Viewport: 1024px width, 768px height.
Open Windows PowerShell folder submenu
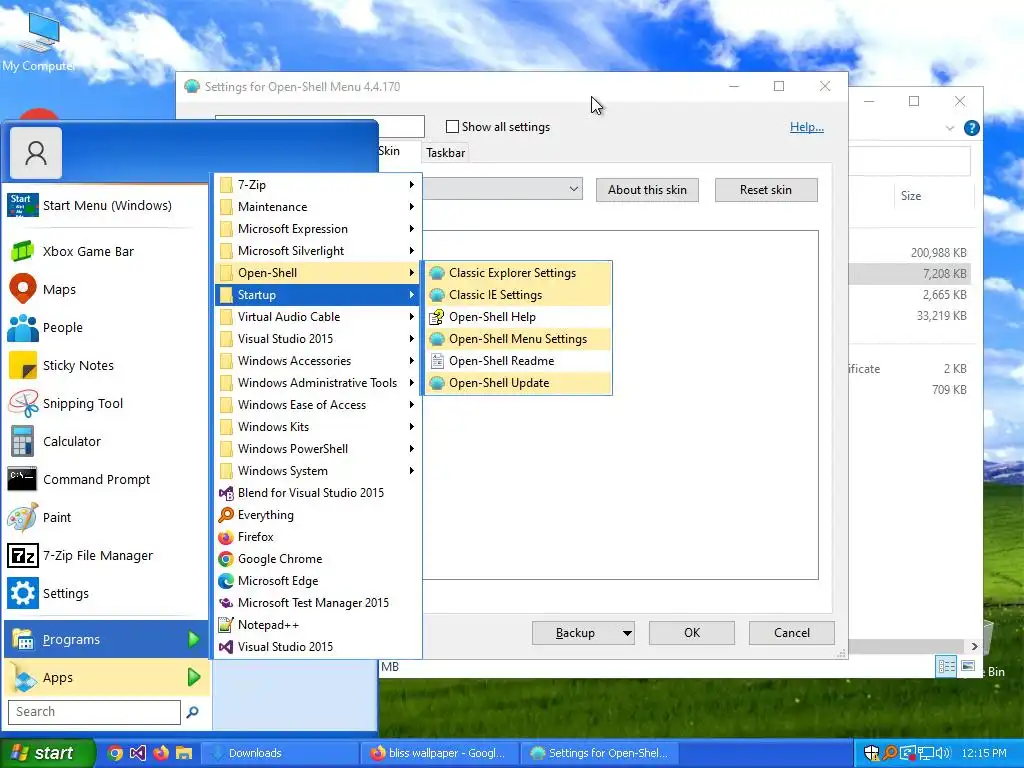point(318,449)
